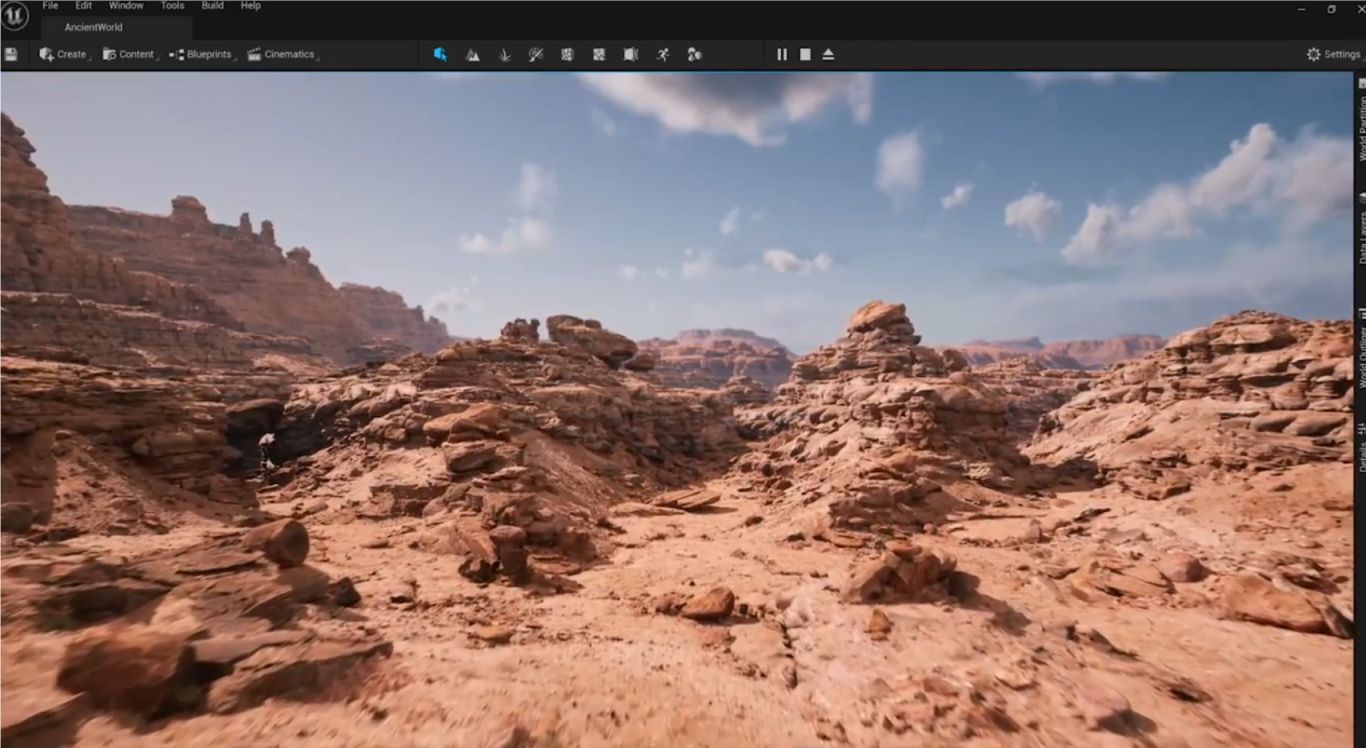Save the current level with the disk icon
1366x748 pixels.
click(11, 54)
